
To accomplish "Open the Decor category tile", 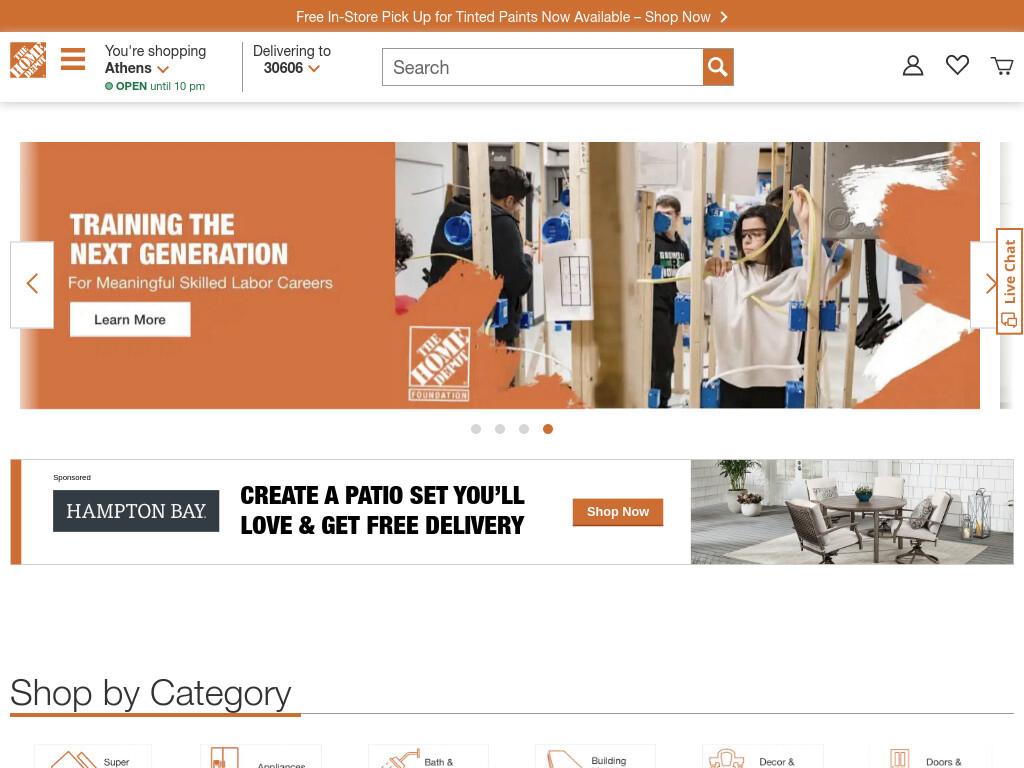I will 762,756.
